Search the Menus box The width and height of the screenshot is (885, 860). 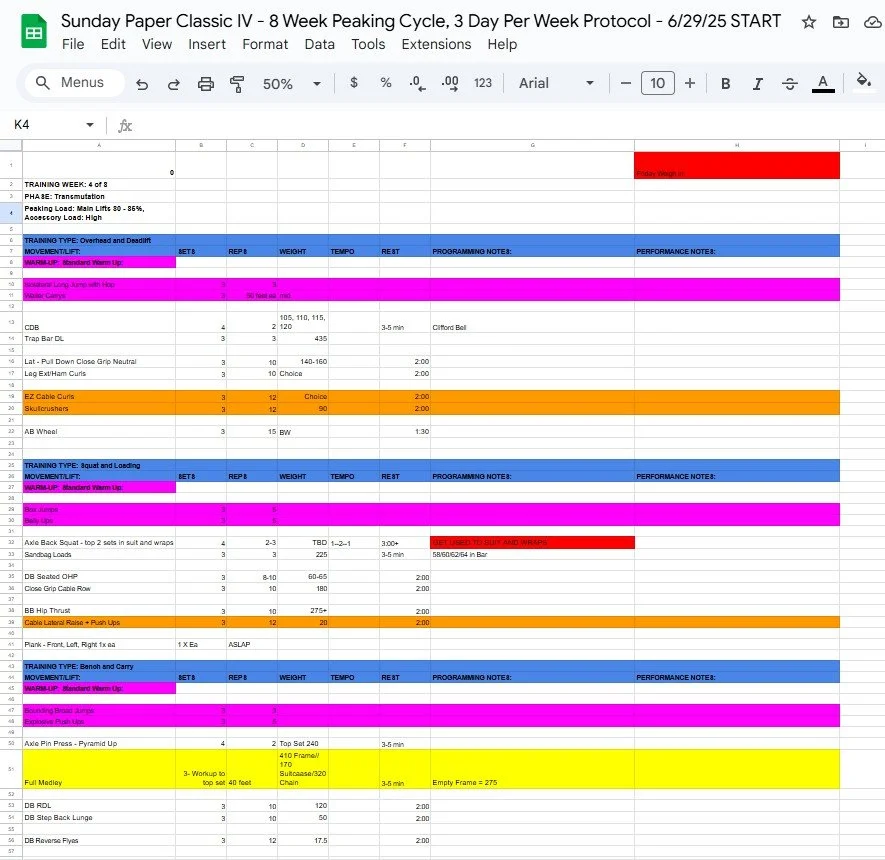(74, 83)
